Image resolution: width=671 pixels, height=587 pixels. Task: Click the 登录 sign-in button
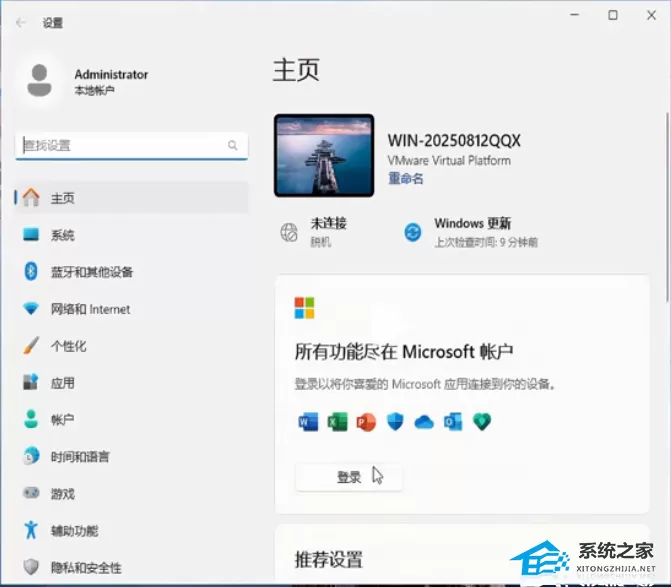point(349,477)
